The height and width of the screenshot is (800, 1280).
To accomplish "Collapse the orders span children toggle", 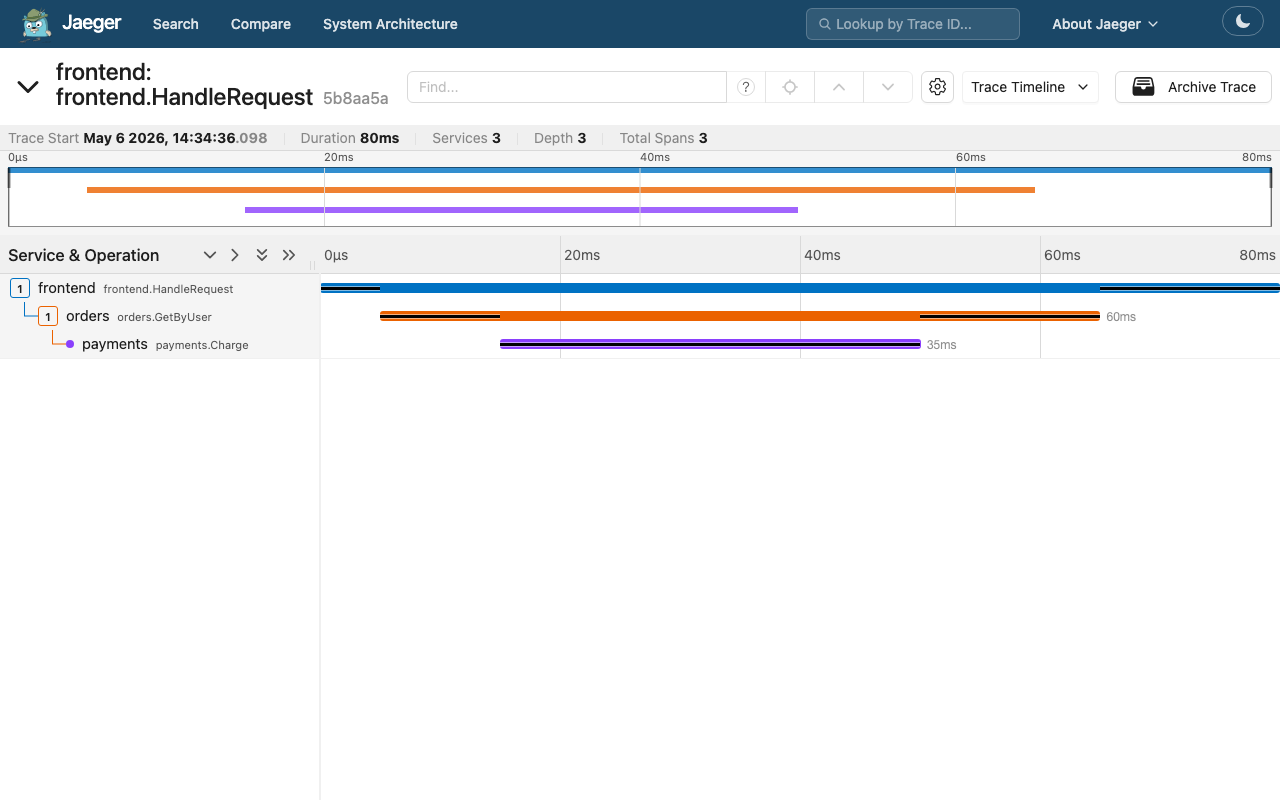I will click(x=48, y=316).
